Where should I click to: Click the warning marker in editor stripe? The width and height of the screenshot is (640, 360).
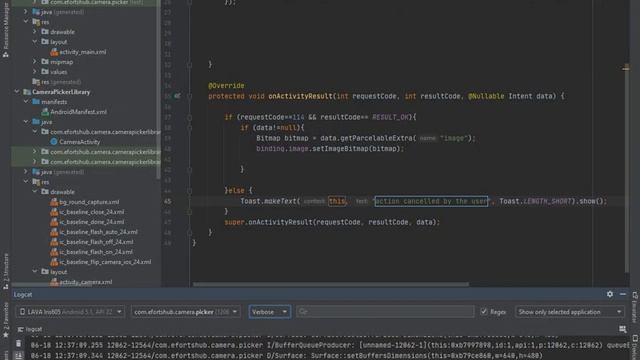[626, 68]
